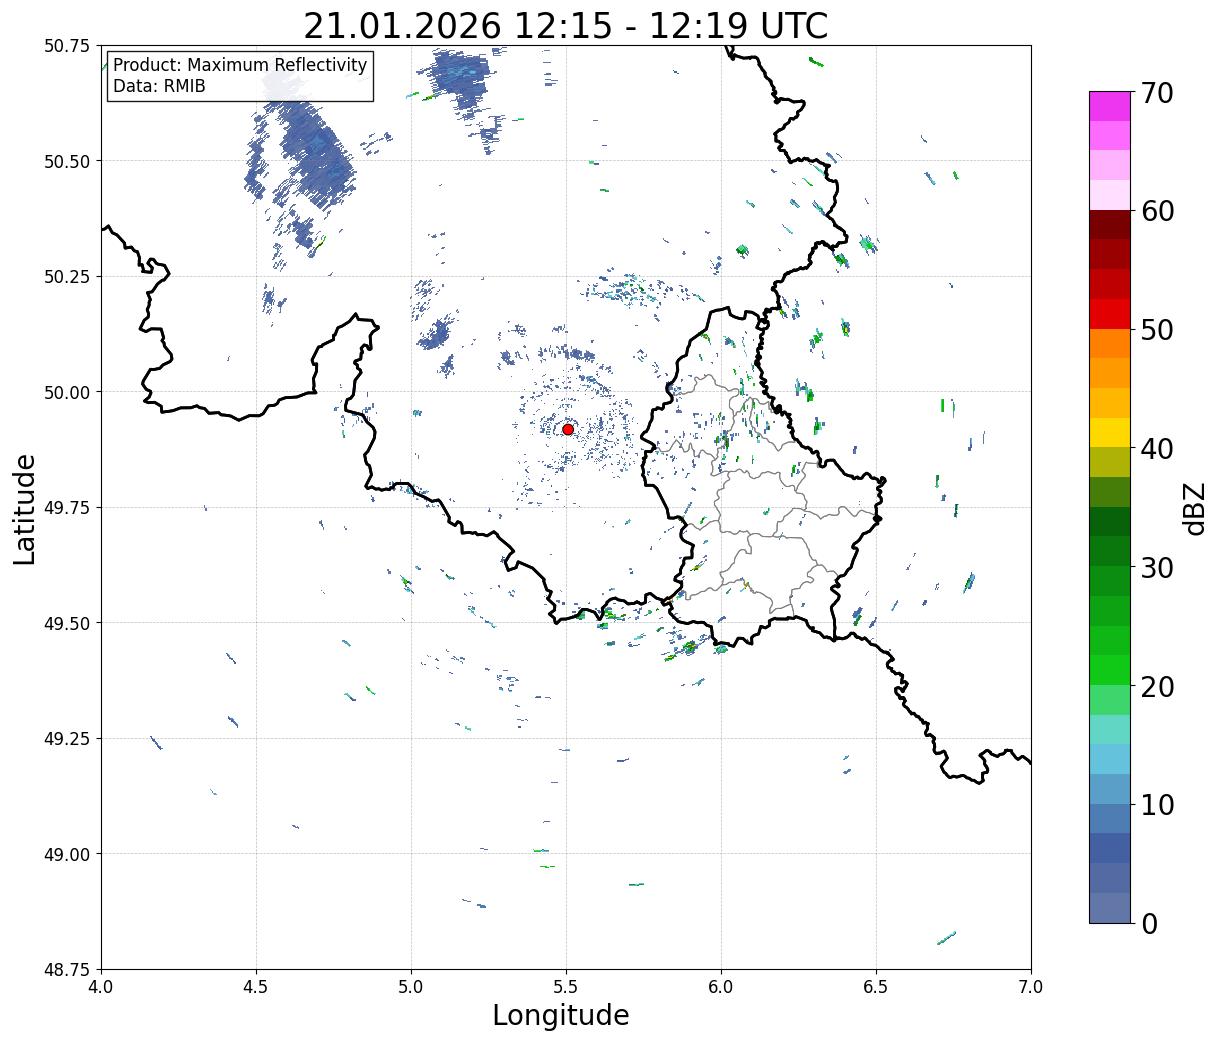The width and height of the screenshot is (1219, 1040).
Task: Click the latitude tick label 50.50
Action: [66, 161]
